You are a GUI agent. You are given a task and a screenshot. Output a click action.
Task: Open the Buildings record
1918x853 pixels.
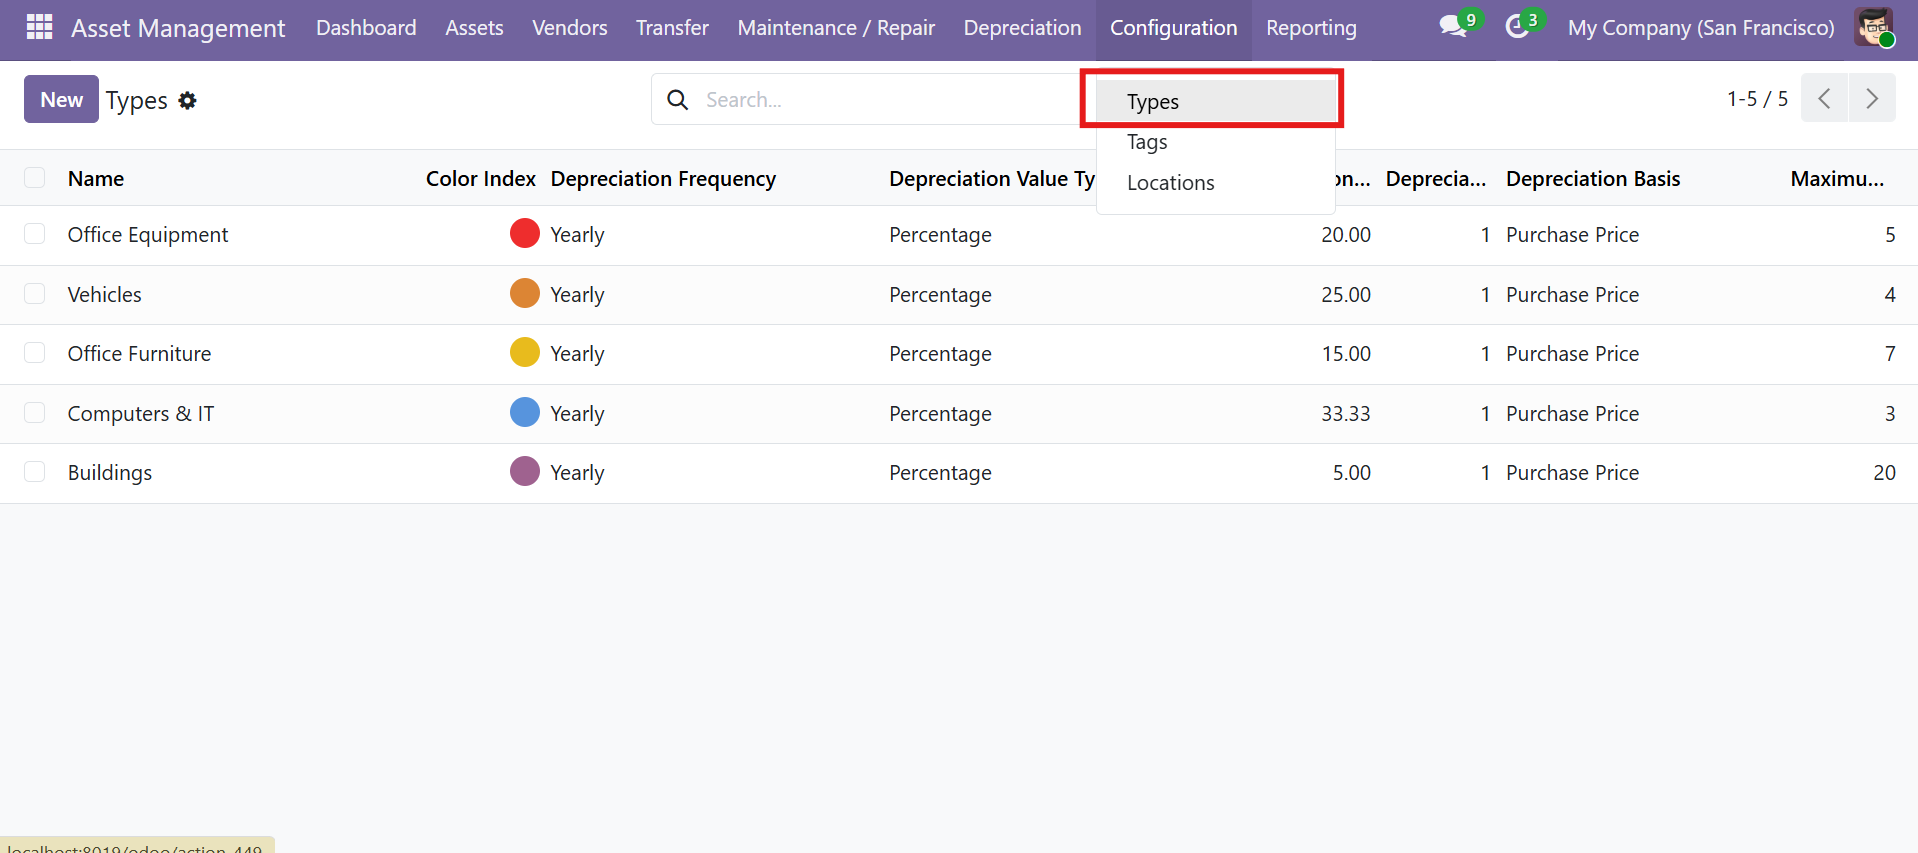coord(110,472)
